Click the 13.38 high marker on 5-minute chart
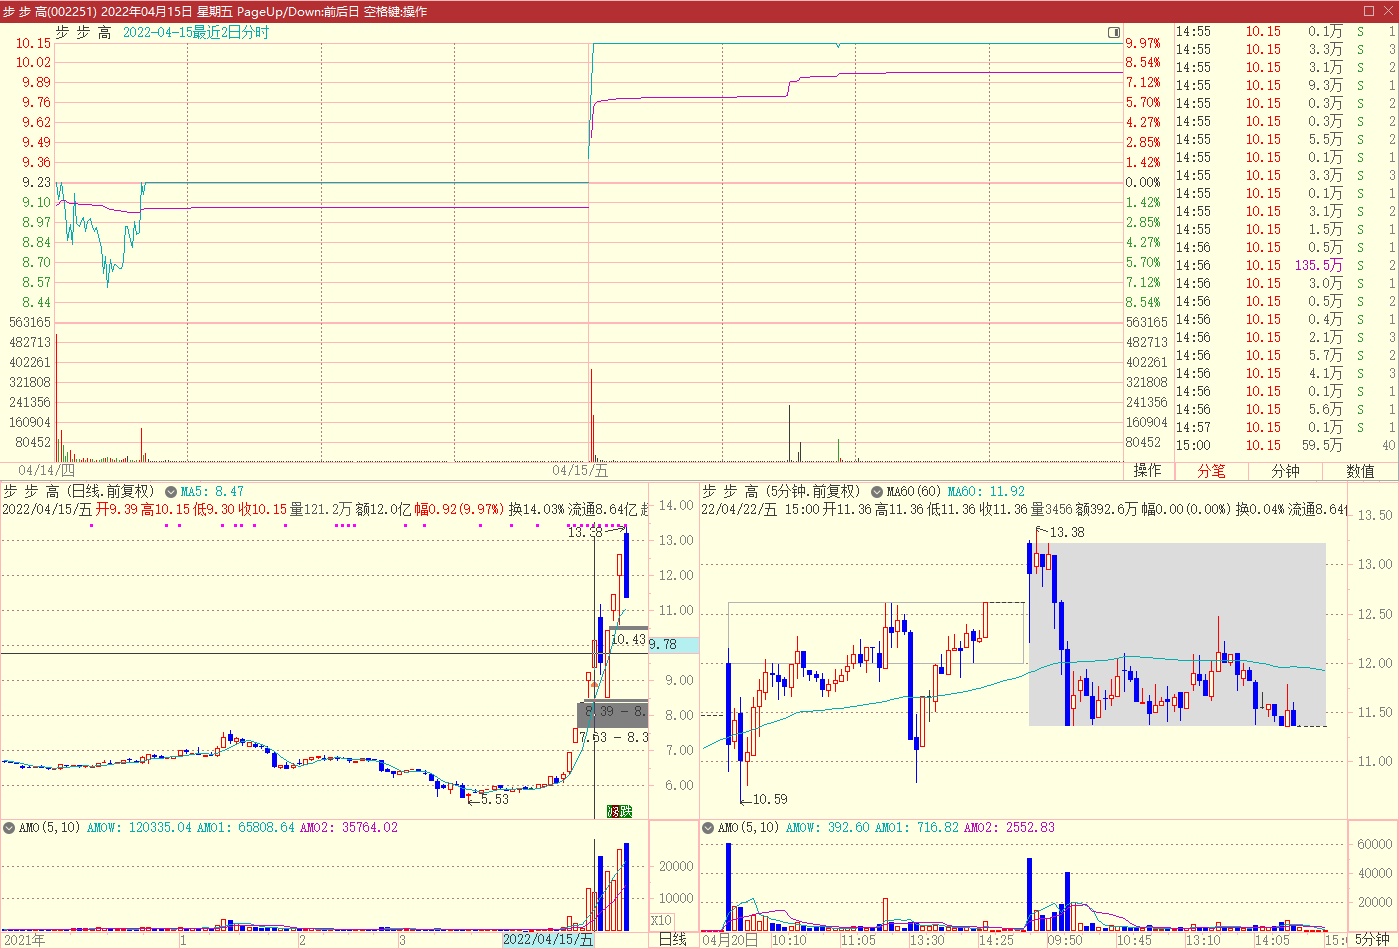This screenshot has height=949, width=1399. coord(1067,532)
